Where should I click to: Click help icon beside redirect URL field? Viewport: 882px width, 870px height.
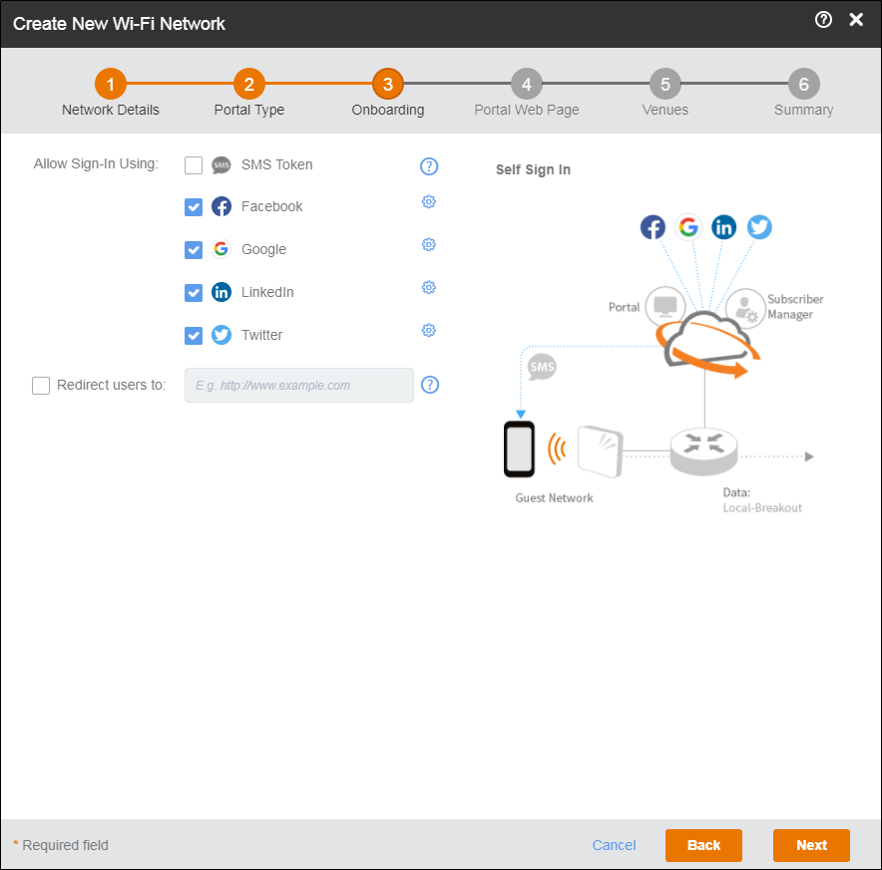pyautogui.click(x=430, y=385)
